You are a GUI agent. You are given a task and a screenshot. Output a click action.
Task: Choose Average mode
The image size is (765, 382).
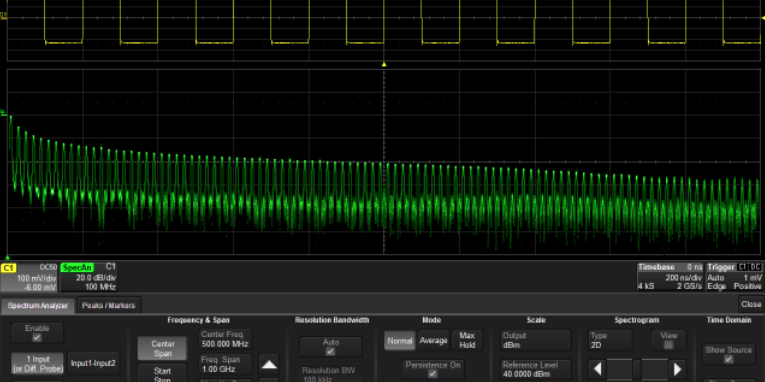click(x=433, y=340)
